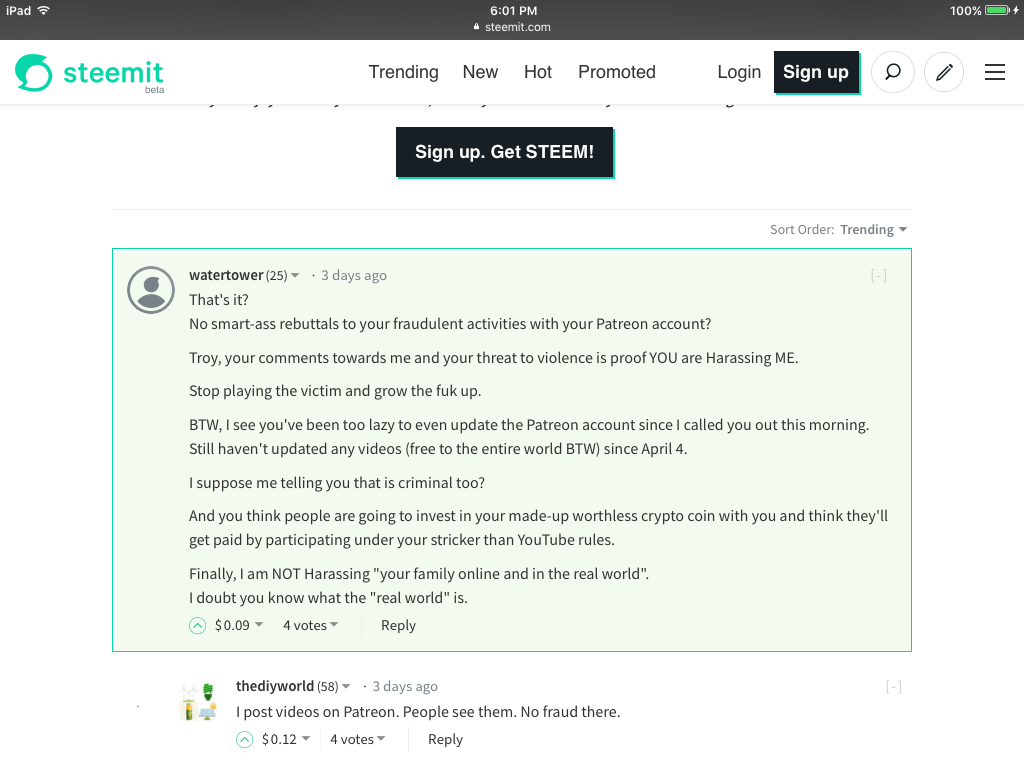Reply to thediyworld's comment
Screen dimensions: 1024x768
coord(445,739)
